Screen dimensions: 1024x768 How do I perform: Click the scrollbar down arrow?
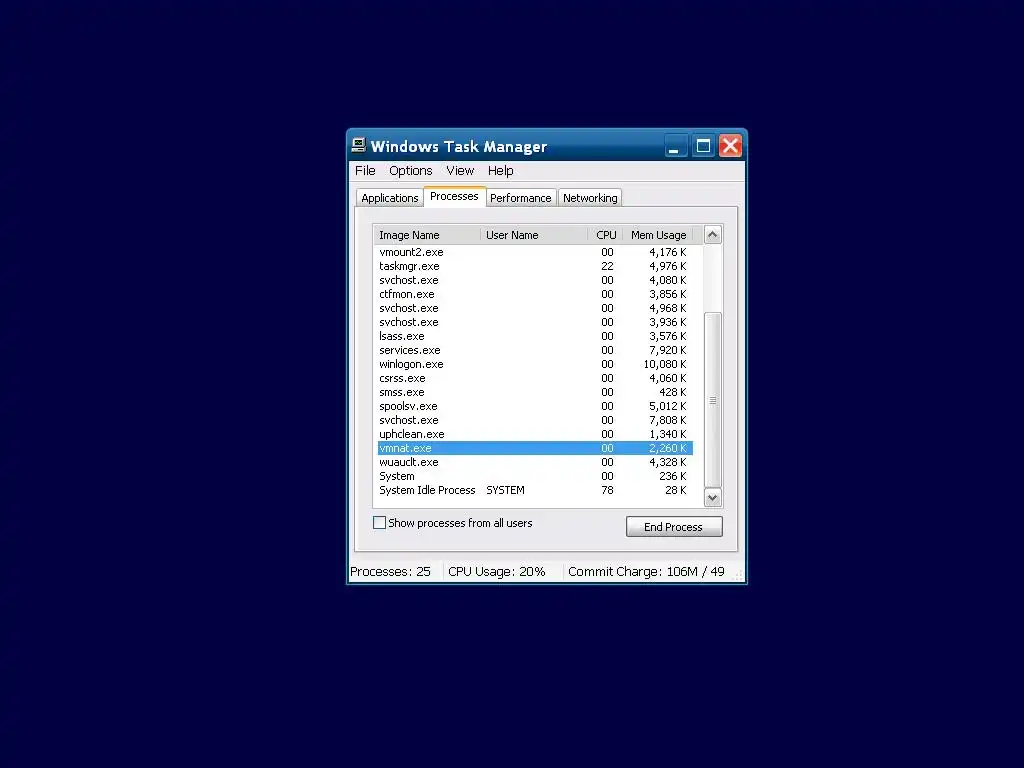(712, 498)
